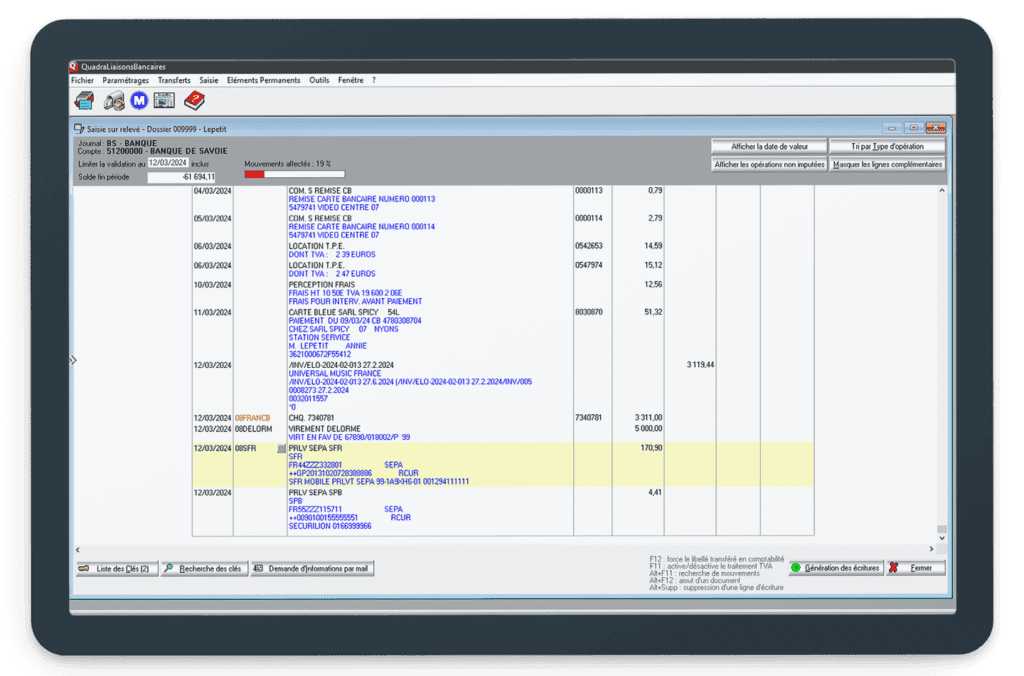Image resolution: width=1024 pixels, height=676 pixels.
Task: Click the bank terminal toolbar icon
Action: tap(164, 100)
